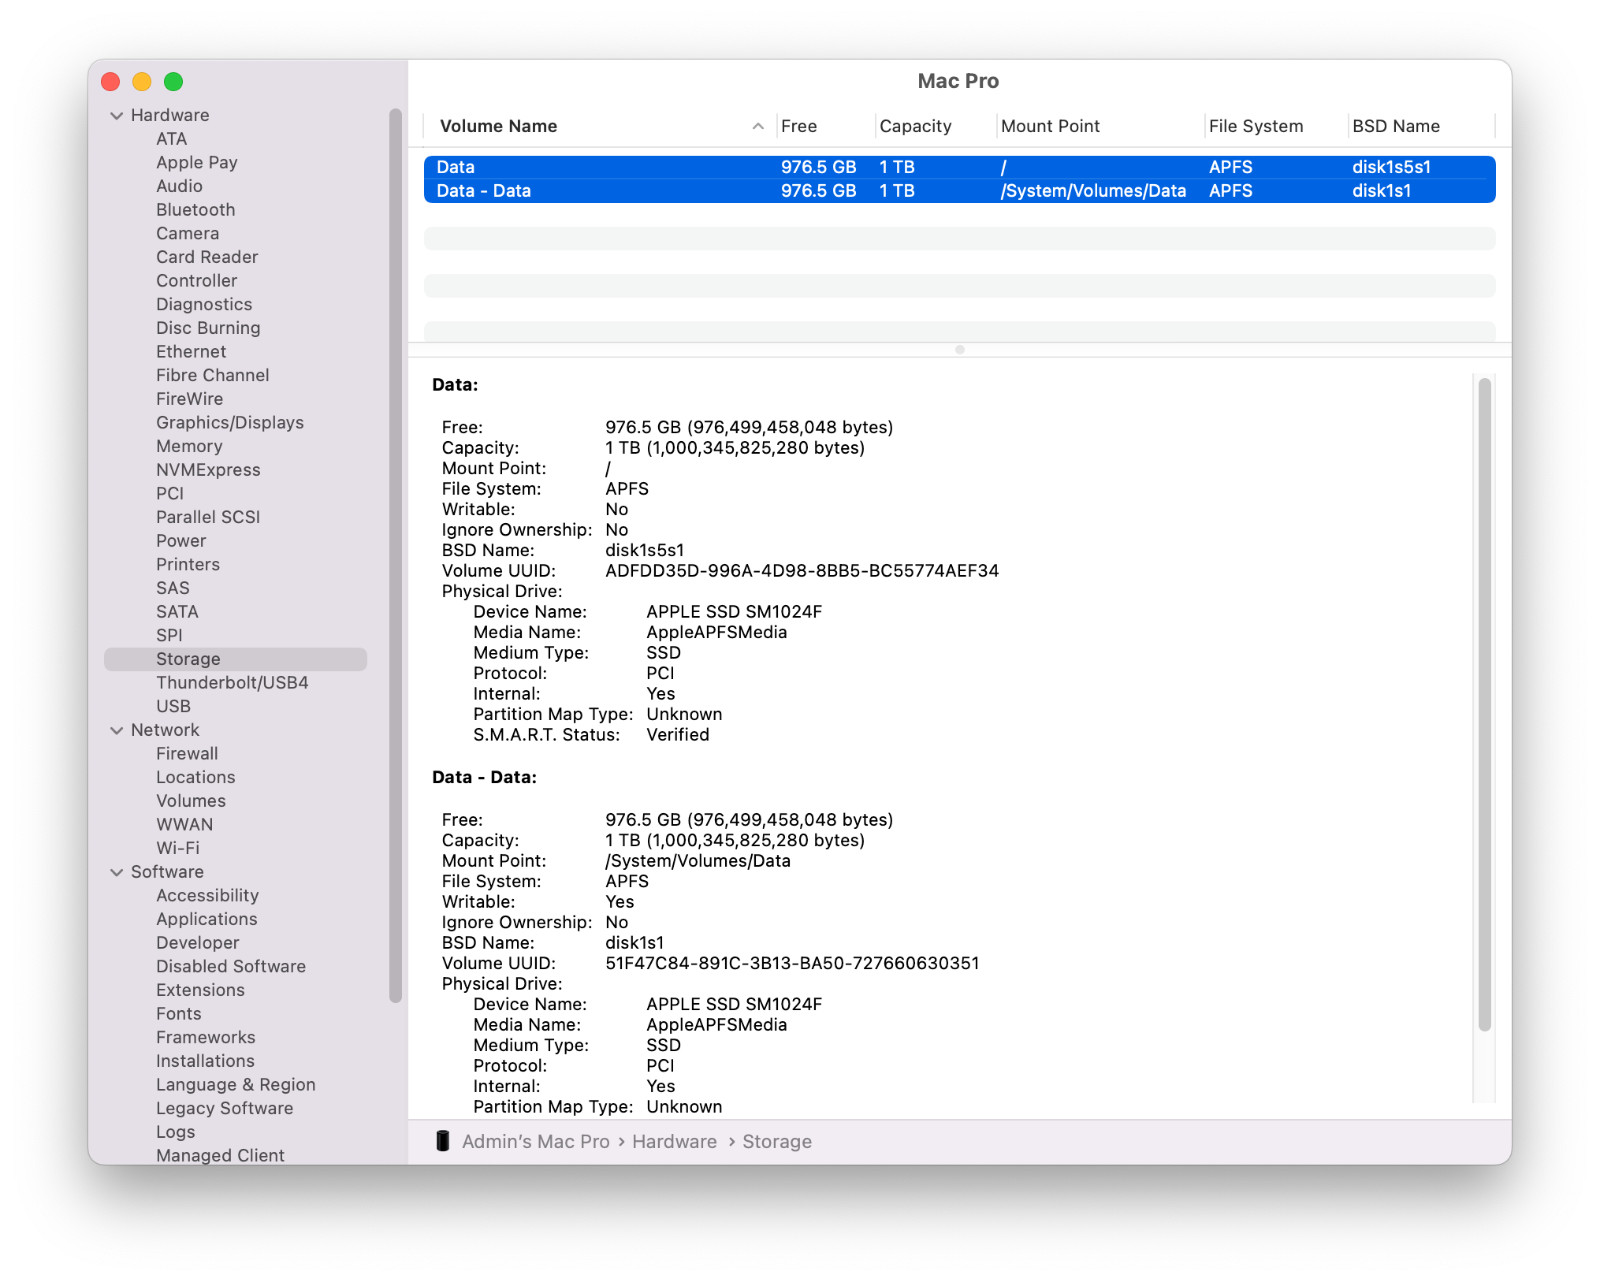
Task: Click the red close window button
Action: pos(111,82)
